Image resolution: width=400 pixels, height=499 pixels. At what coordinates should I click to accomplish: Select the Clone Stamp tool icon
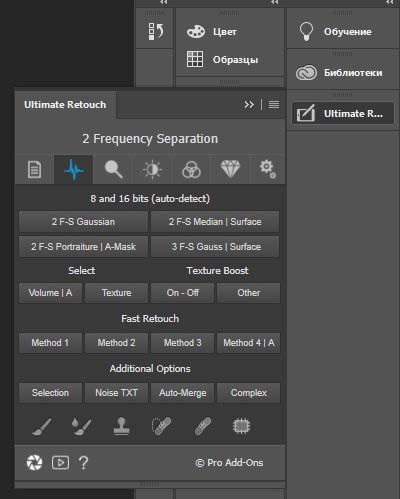[121, 426]
